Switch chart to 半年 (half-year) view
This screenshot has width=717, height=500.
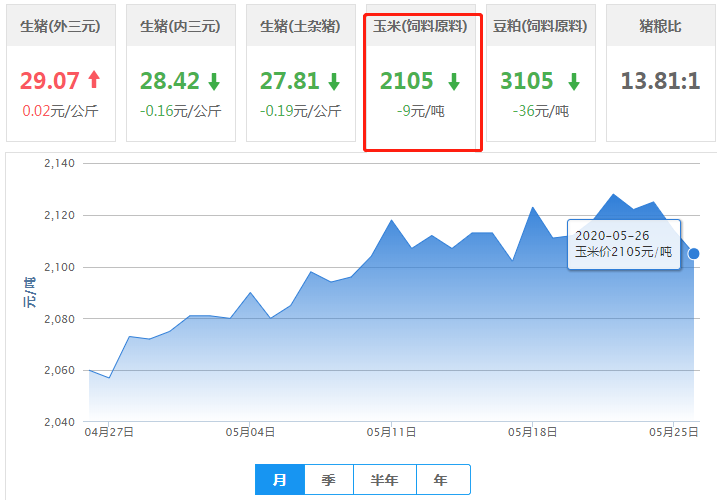pos(384,480)
